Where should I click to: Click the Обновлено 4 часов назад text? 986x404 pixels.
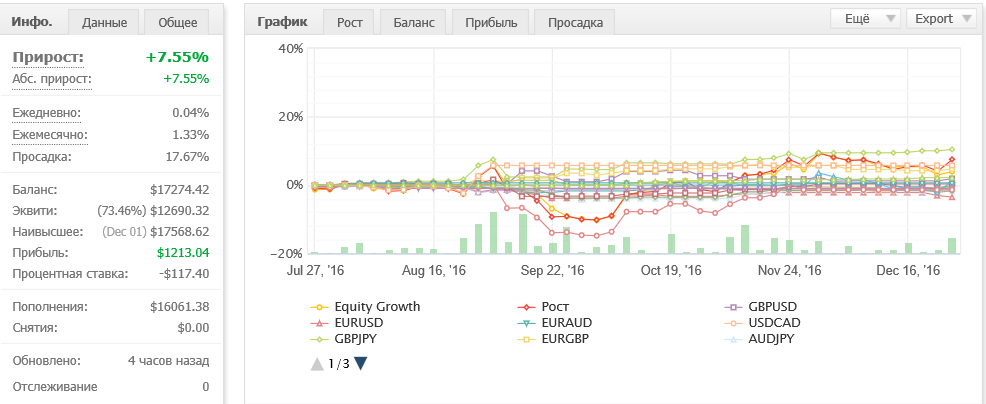169,362
